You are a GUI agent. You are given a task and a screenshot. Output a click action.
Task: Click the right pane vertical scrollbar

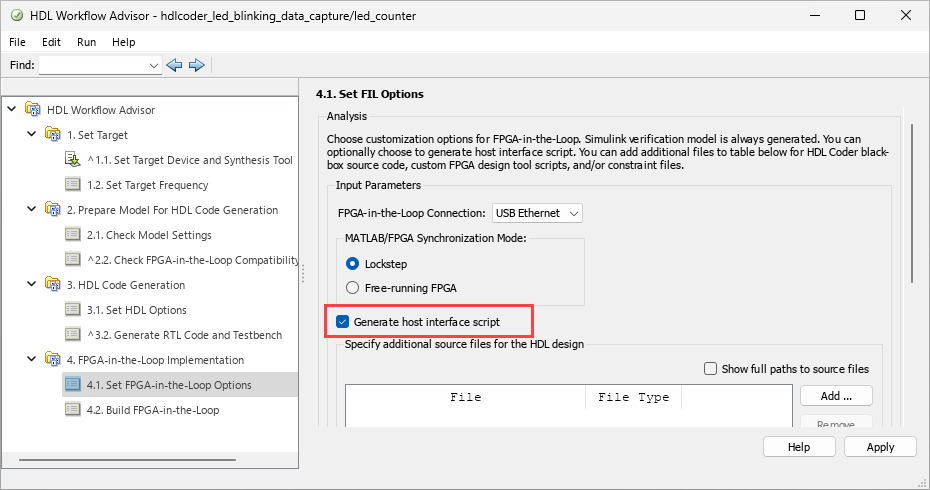pos(912,203)
